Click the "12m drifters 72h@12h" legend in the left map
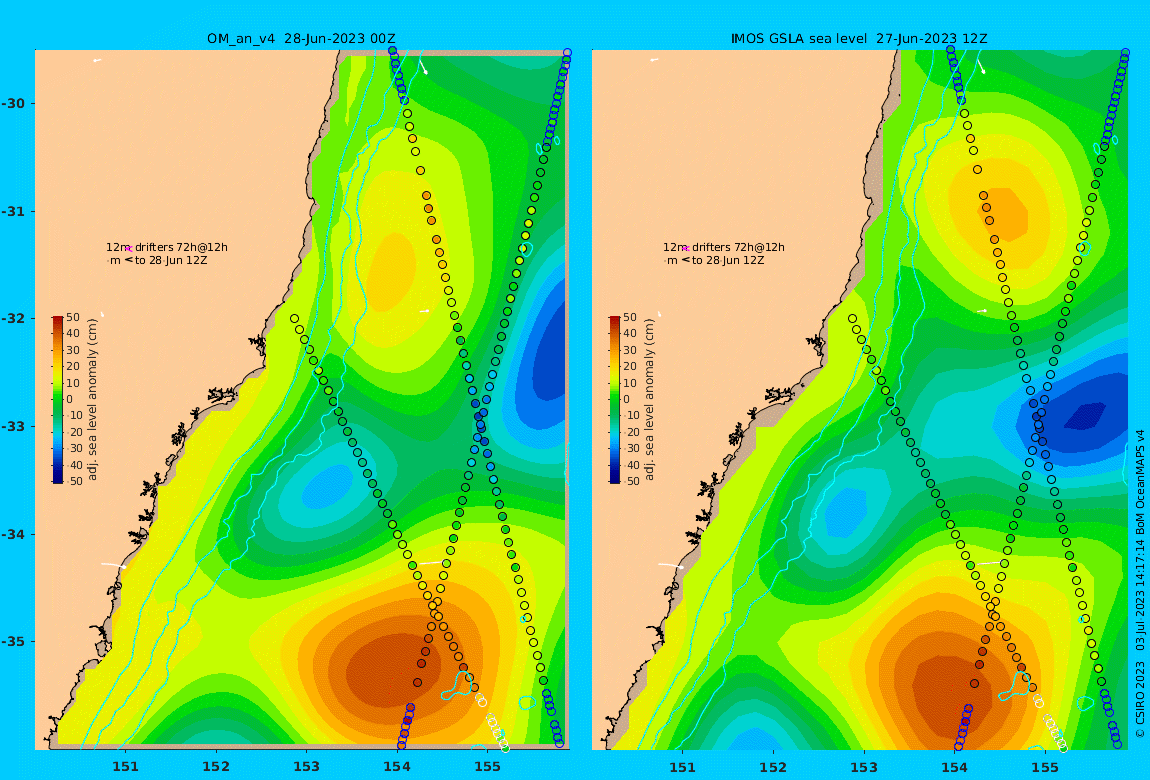1150x780 pixels. tap(167, 247)
